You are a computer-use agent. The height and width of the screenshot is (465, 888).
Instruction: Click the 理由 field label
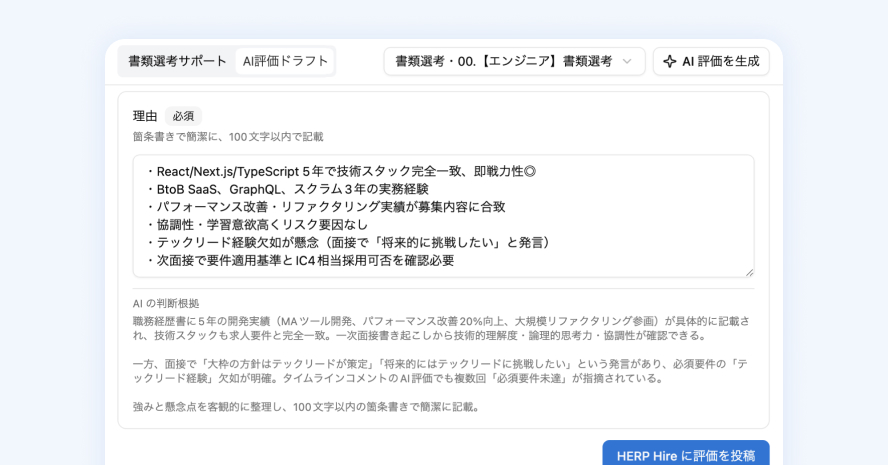(x=145, y=116)
